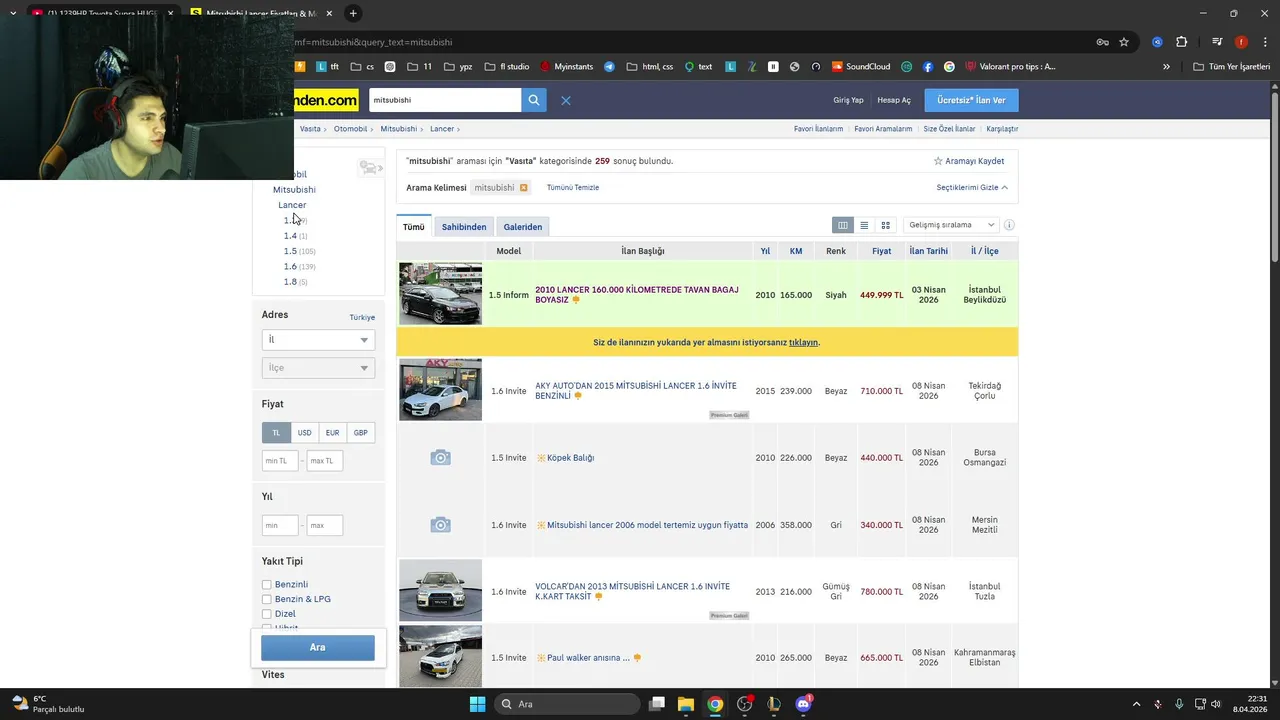Open the Chrome extensions puzzle icon
The height and width of the screenshot is (720, 1280).
click(1181, 42)
